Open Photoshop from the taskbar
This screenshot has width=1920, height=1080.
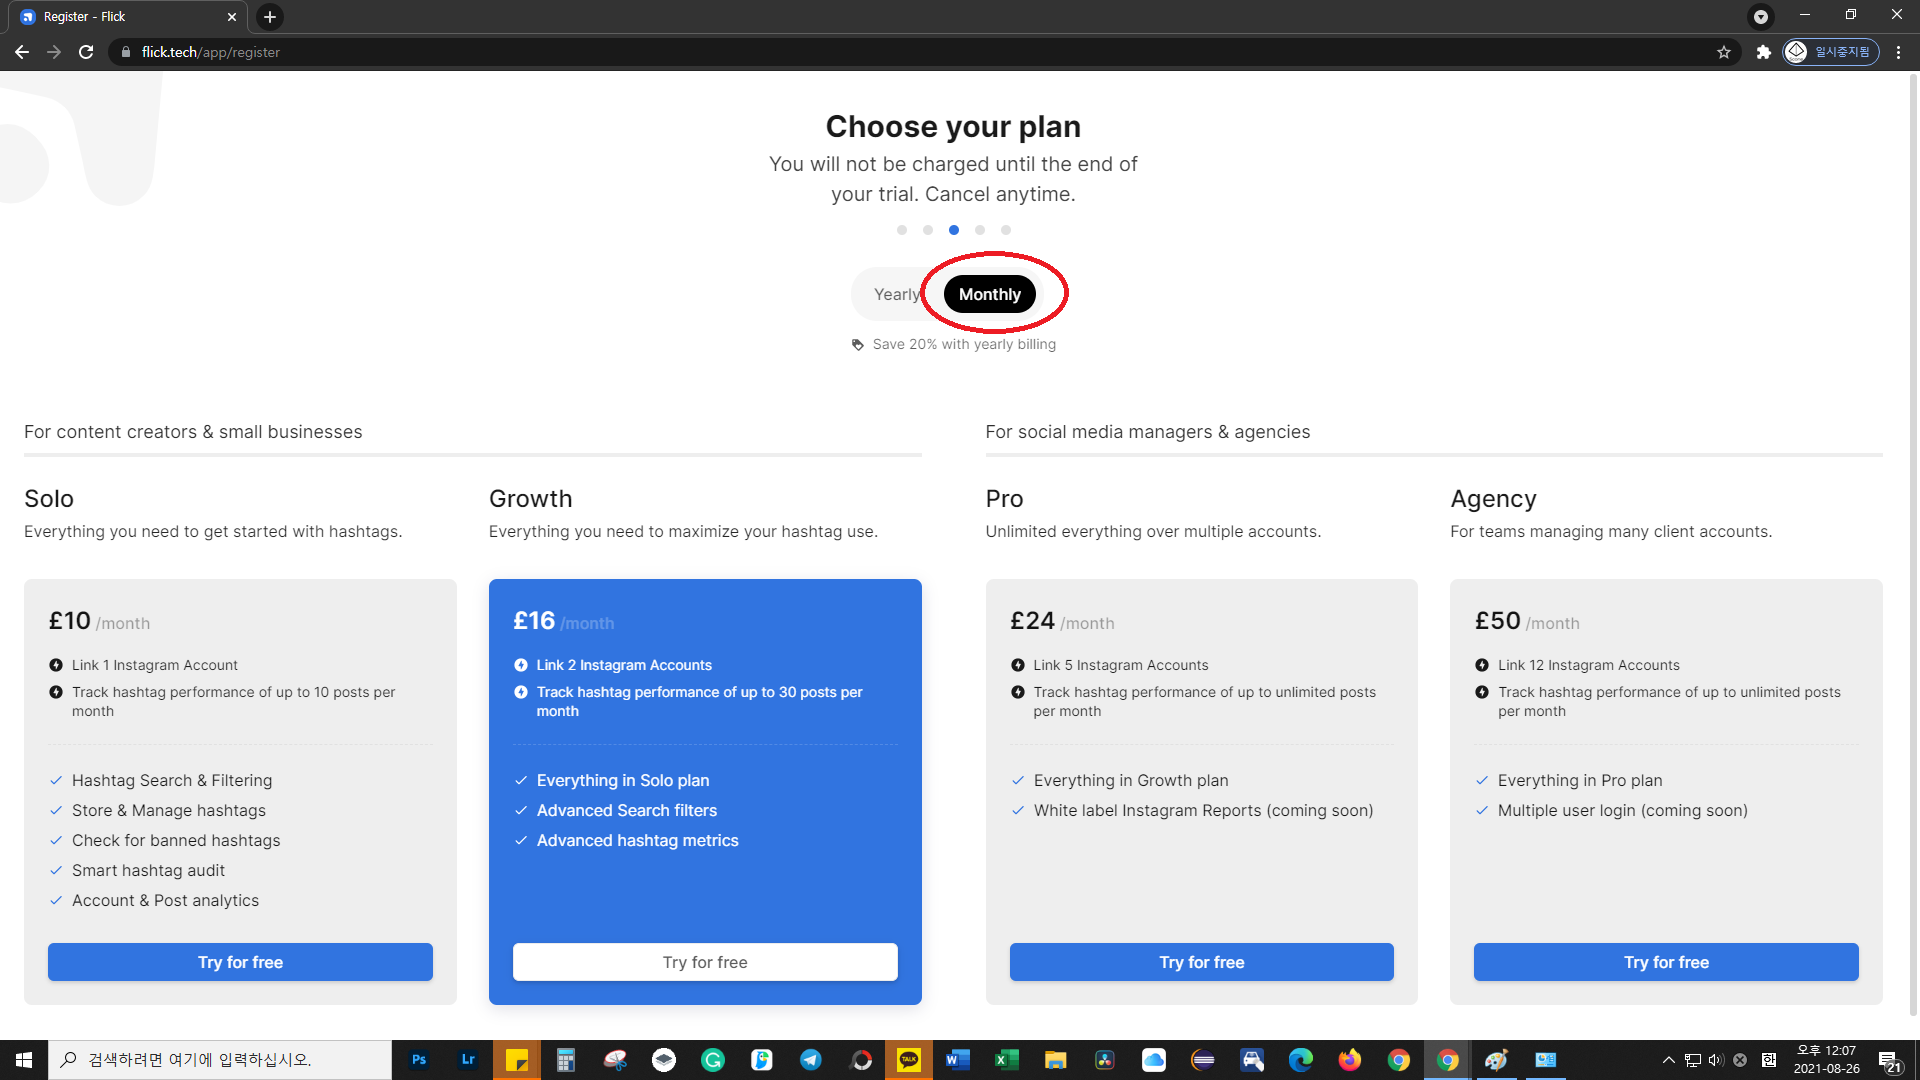click(x=419, y=1060)
